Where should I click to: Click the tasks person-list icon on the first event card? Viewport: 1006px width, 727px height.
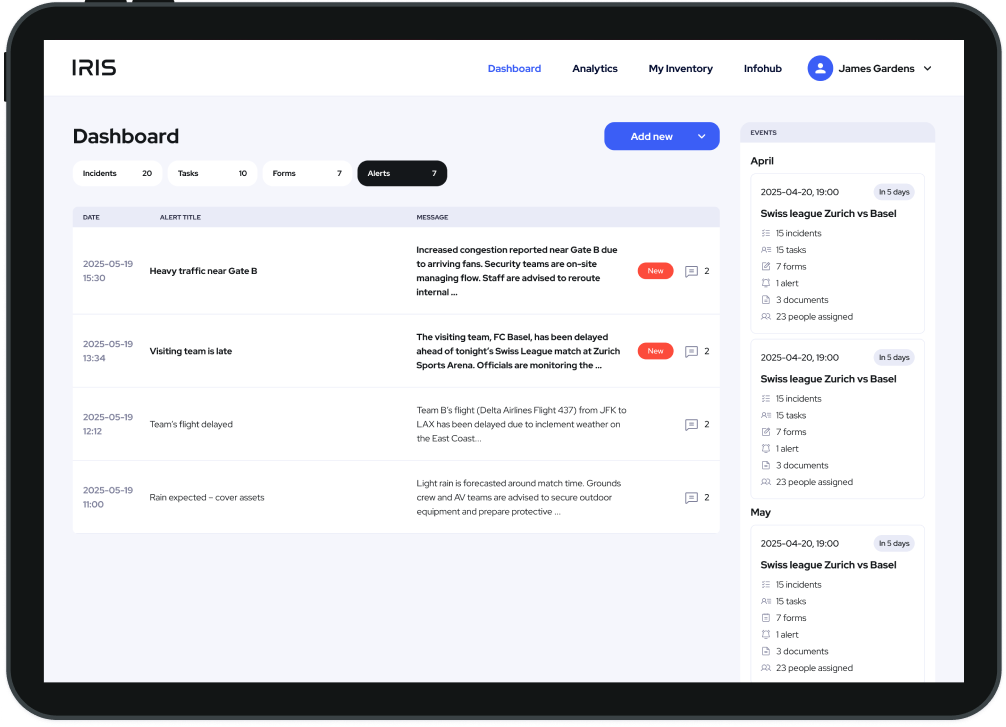(x=764, y=249)
